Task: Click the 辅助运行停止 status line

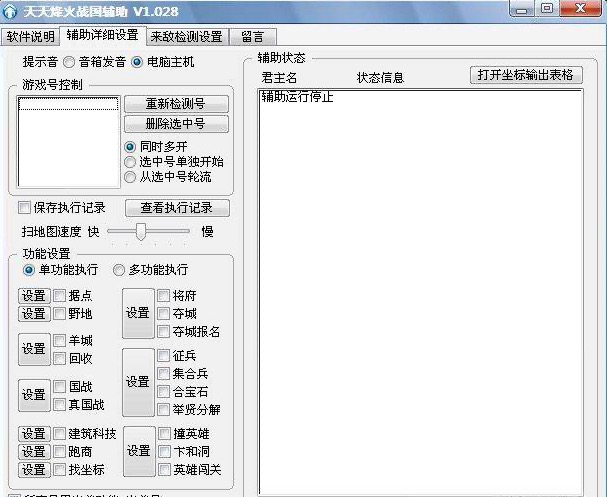Action: point(297,97)
